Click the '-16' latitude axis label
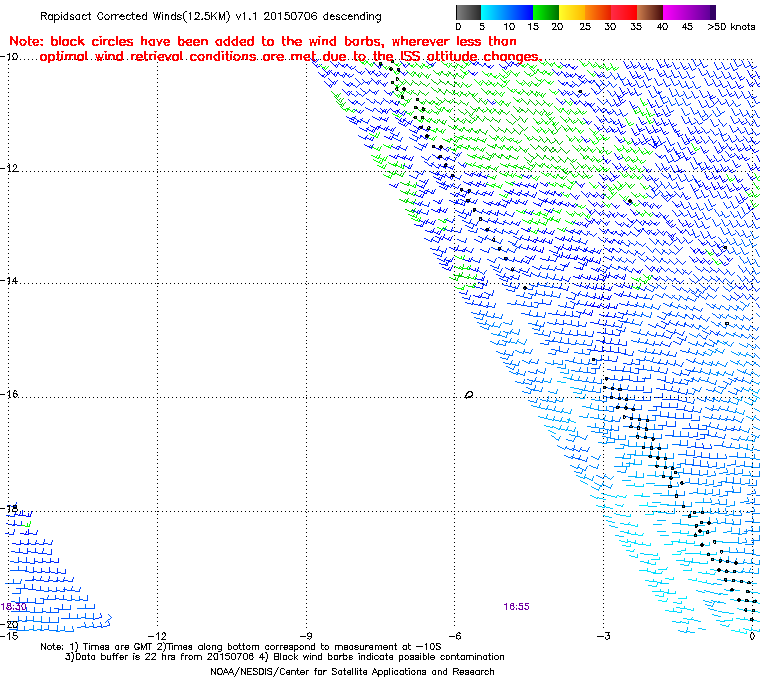 tap(9, 394)
